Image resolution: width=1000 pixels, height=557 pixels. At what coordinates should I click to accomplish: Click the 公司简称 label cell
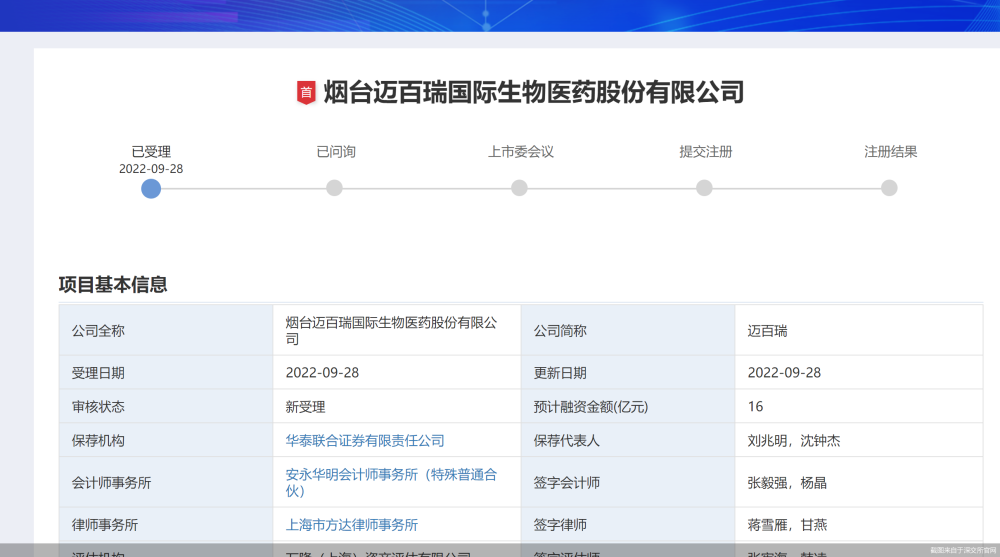pyautogui.click(x=628, y=330)
